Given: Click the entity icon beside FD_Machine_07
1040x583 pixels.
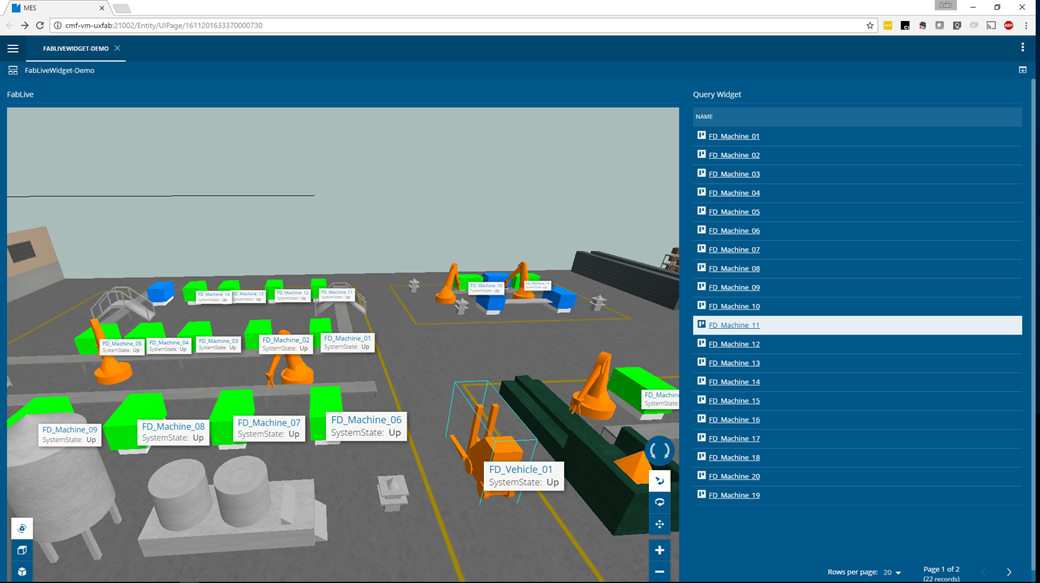Looking at the screenshot, I should click(x=701, y=249).
